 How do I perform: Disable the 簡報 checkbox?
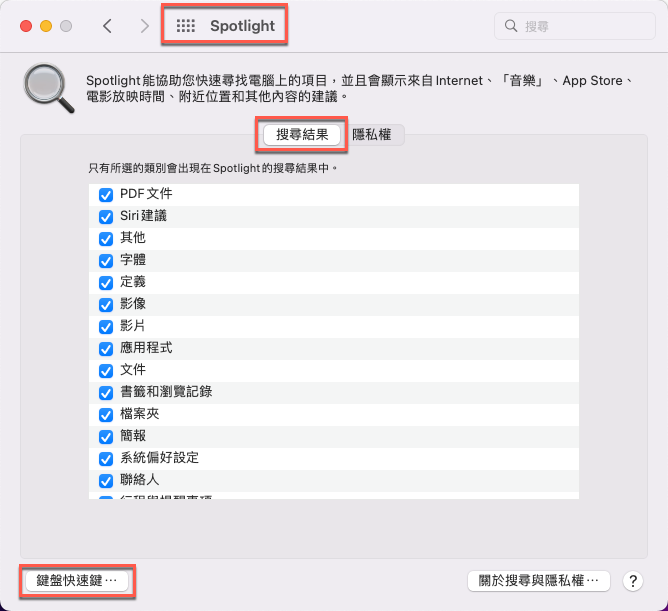pyautogui.click(x=106, y=437)
